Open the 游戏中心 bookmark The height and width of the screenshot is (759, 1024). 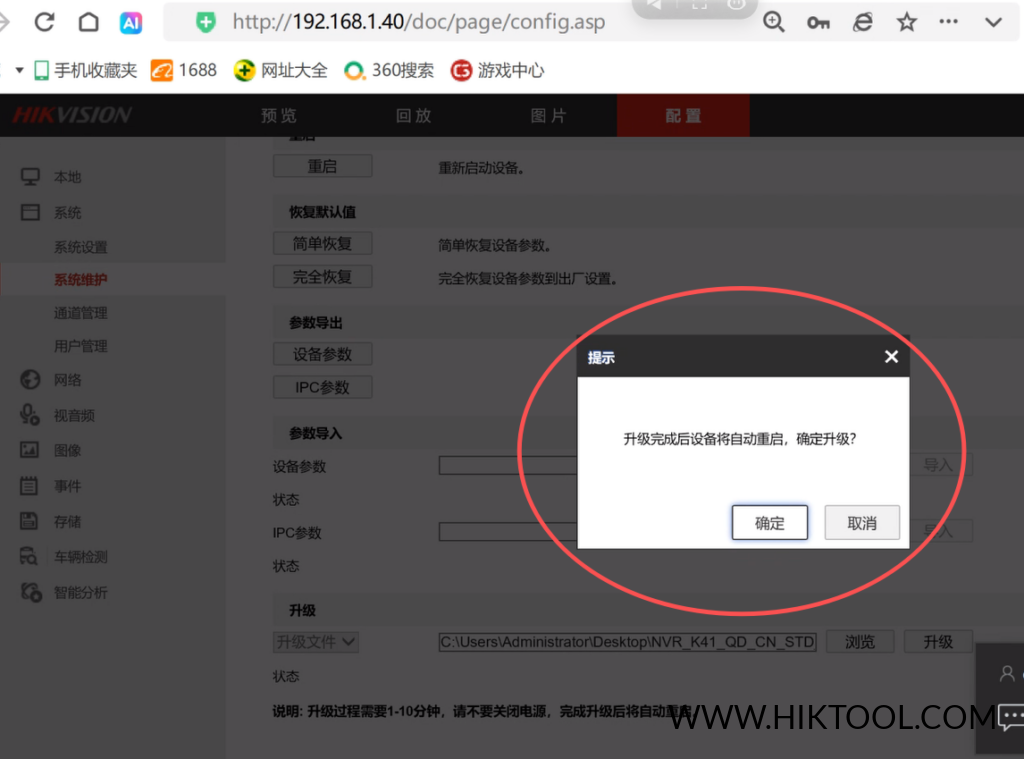click(x=498, y=70)
